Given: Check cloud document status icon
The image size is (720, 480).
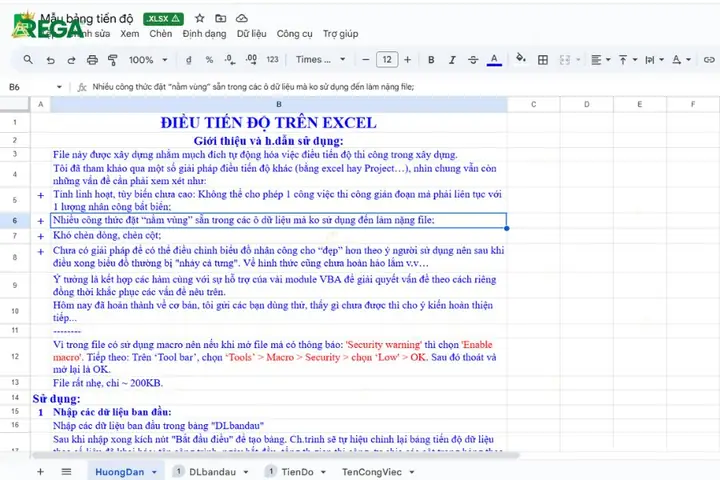Looking at the screenshot, I should click(242, 18).
